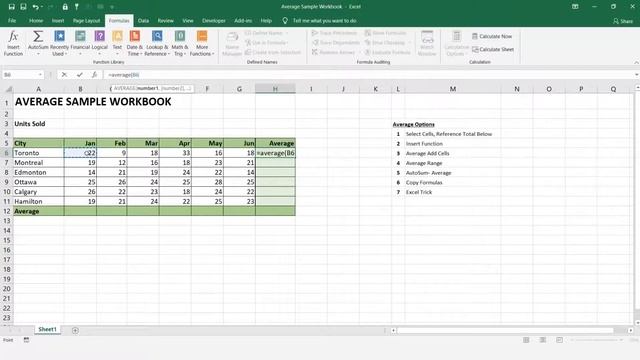Click Calculate Now
The image size is (640, 360).
pyautogui.click(x=492, y=36)
